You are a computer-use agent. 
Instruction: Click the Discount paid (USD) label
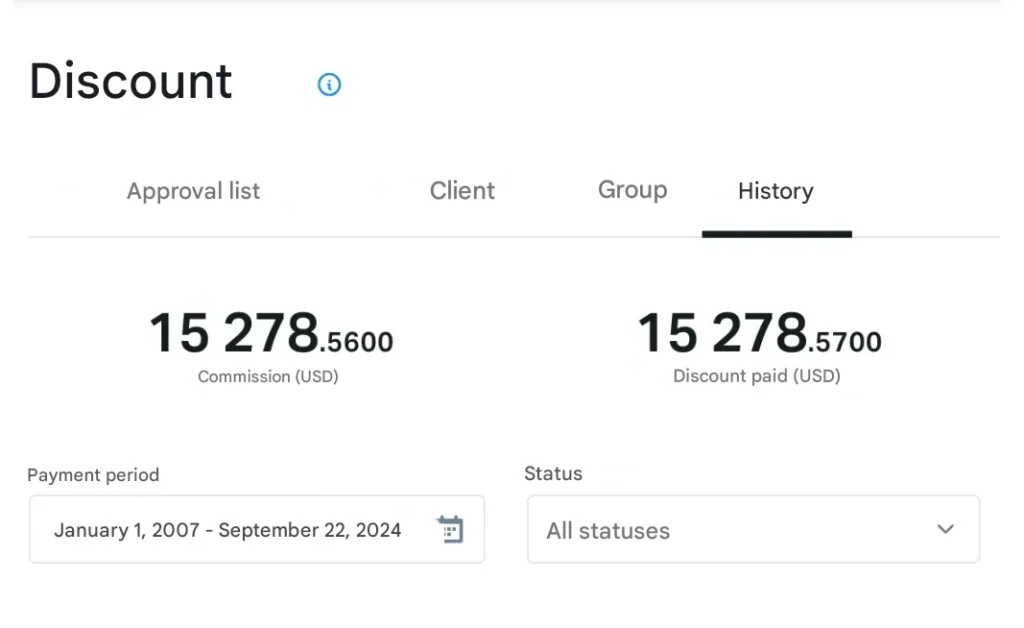[756, 376]
